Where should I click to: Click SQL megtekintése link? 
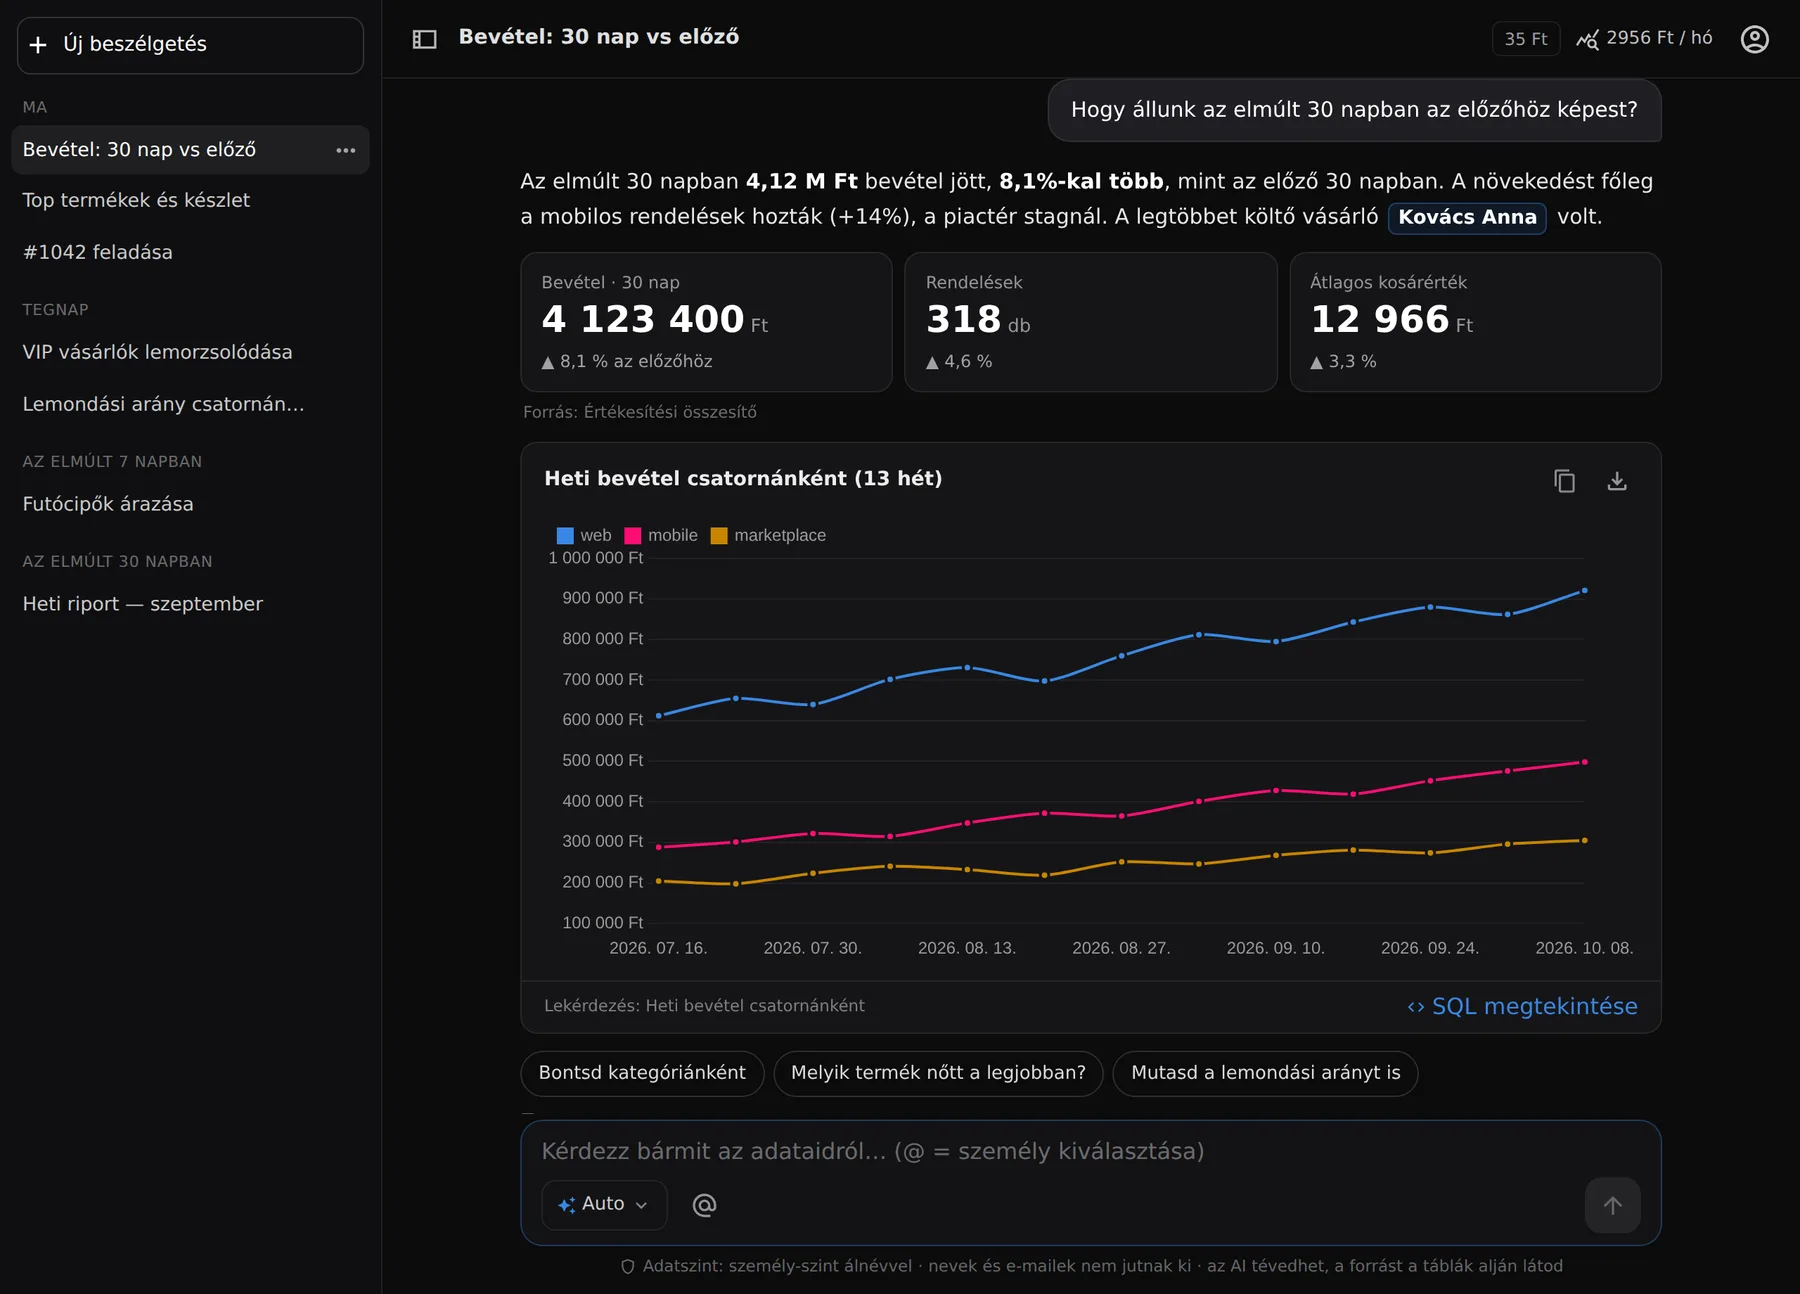tap(1522, 1006)
